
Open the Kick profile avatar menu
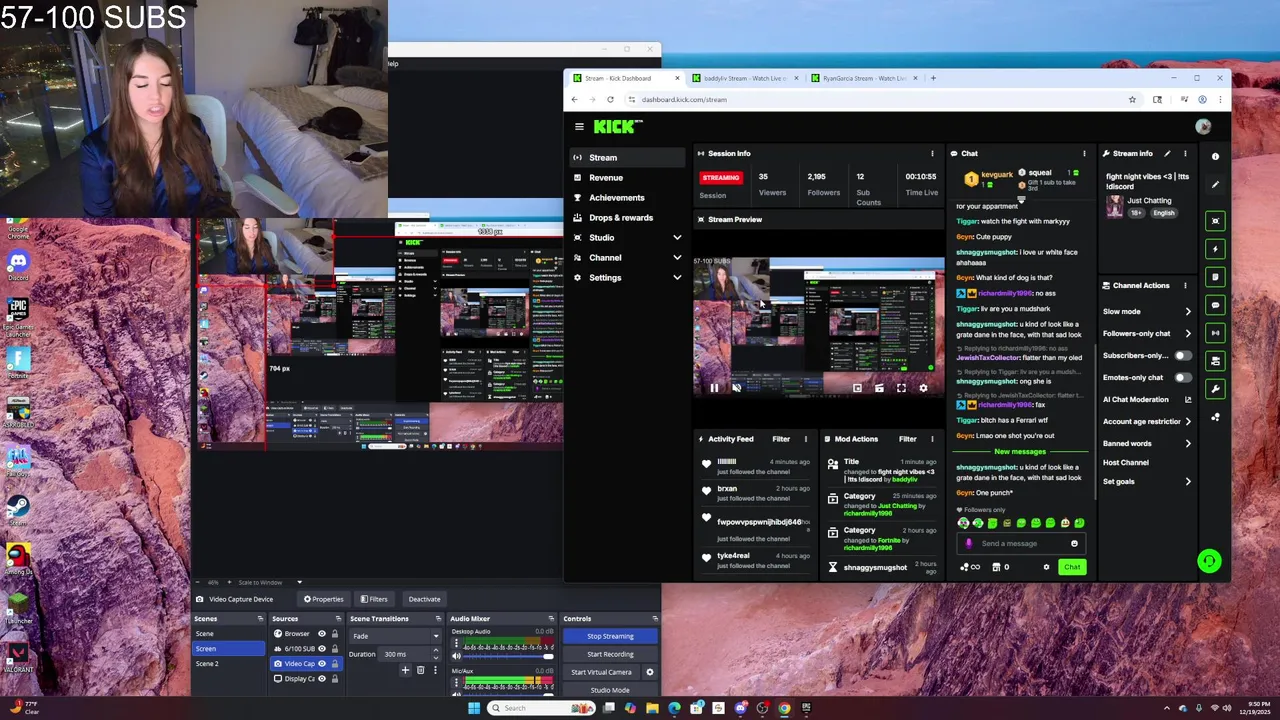point(1203,126)
